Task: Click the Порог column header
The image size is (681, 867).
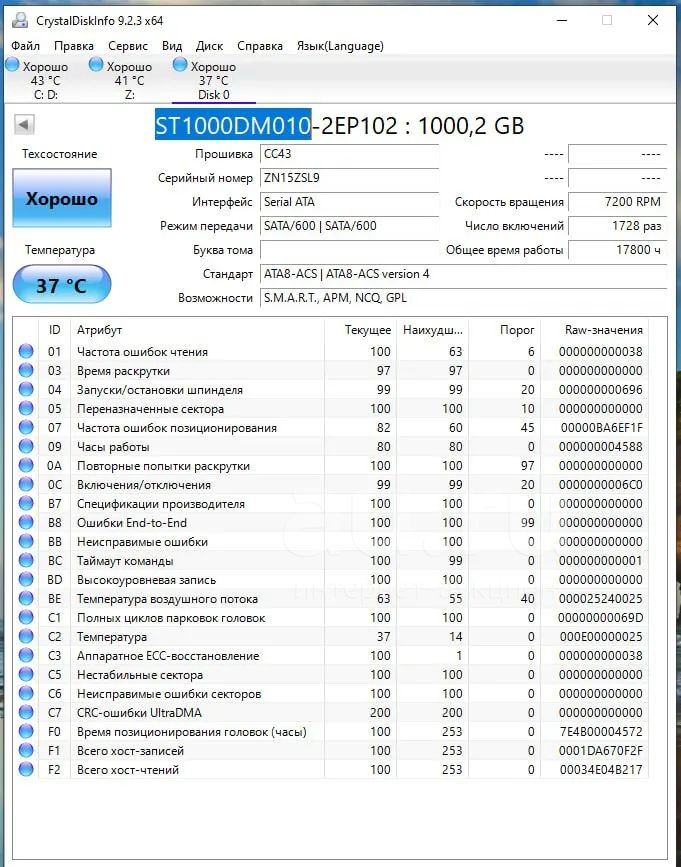Action: pos(505,330)
